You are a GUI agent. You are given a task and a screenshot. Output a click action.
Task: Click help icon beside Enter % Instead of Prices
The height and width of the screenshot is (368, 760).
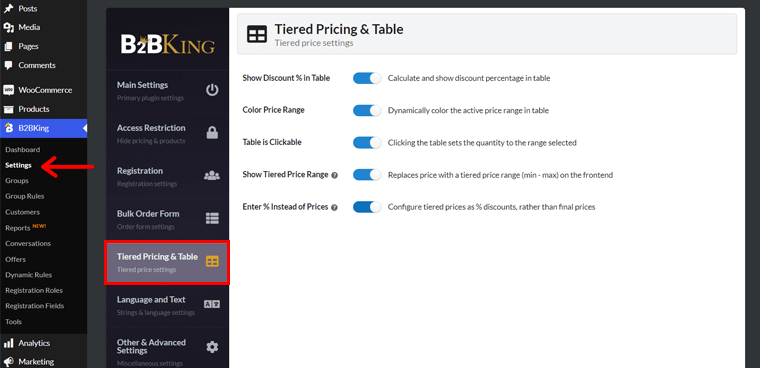pos(334,207)
